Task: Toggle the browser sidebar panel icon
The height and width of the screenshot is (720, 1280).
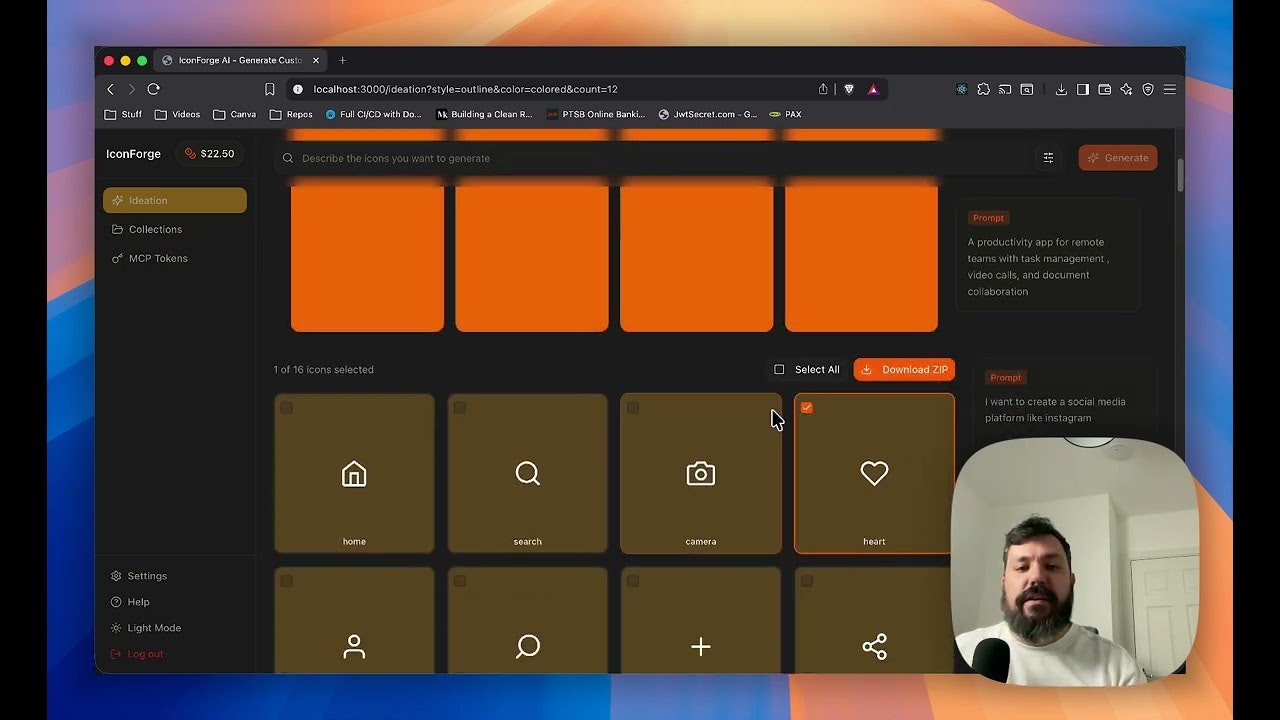Action: click(x=1083, y=89)
